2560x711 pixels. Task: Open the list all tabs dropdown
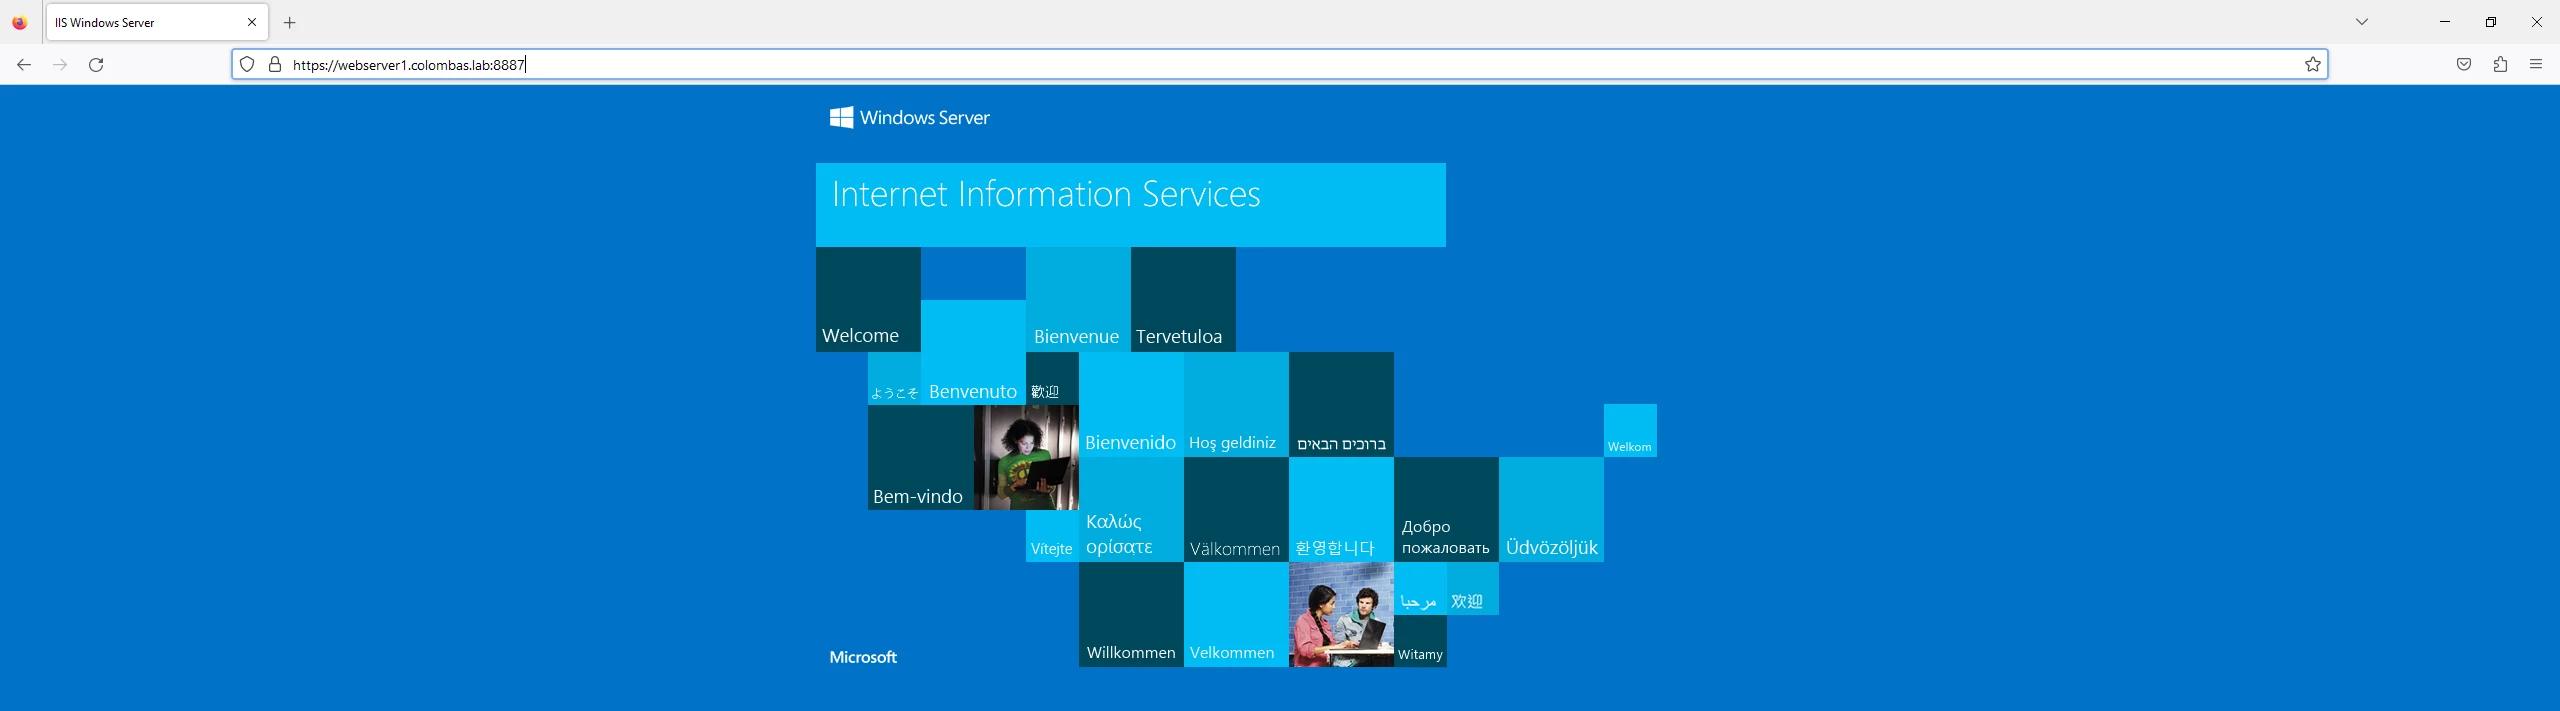point(2362,22)
